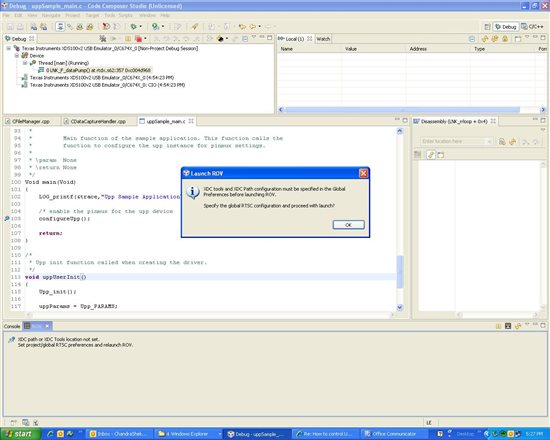This screenshot has height=440, width=550.
Task: Close the Launch ROV dialog with X
Action: (x=363, y=173)
